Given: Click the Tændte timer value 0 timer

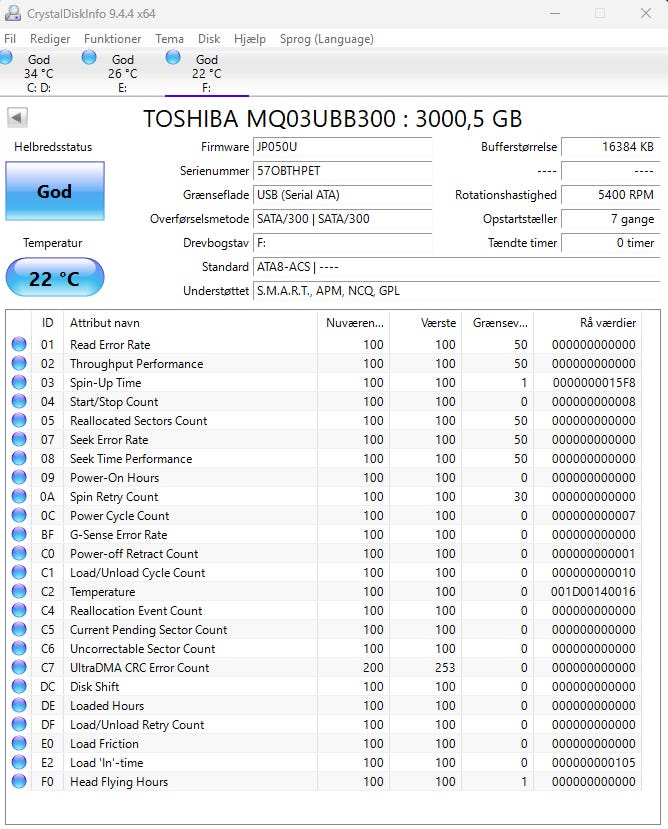Looking at the screenshot, I should pos(610,243).
